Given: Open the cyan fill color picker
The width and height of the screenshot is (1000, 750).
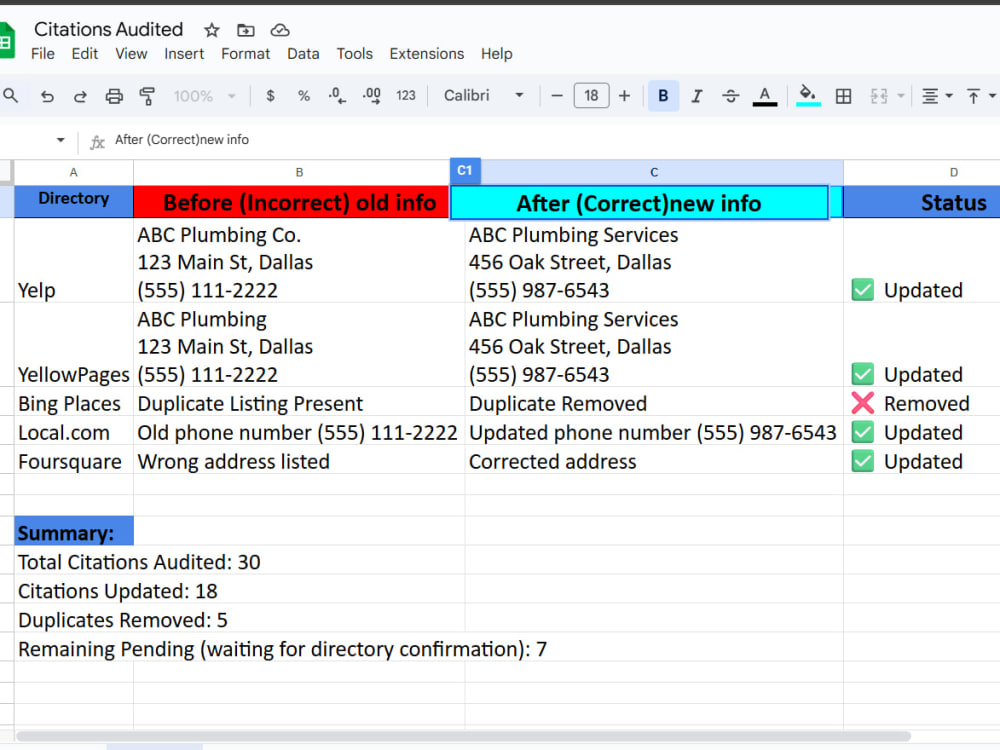Looking at the screenshot, I should coord(808,96).
